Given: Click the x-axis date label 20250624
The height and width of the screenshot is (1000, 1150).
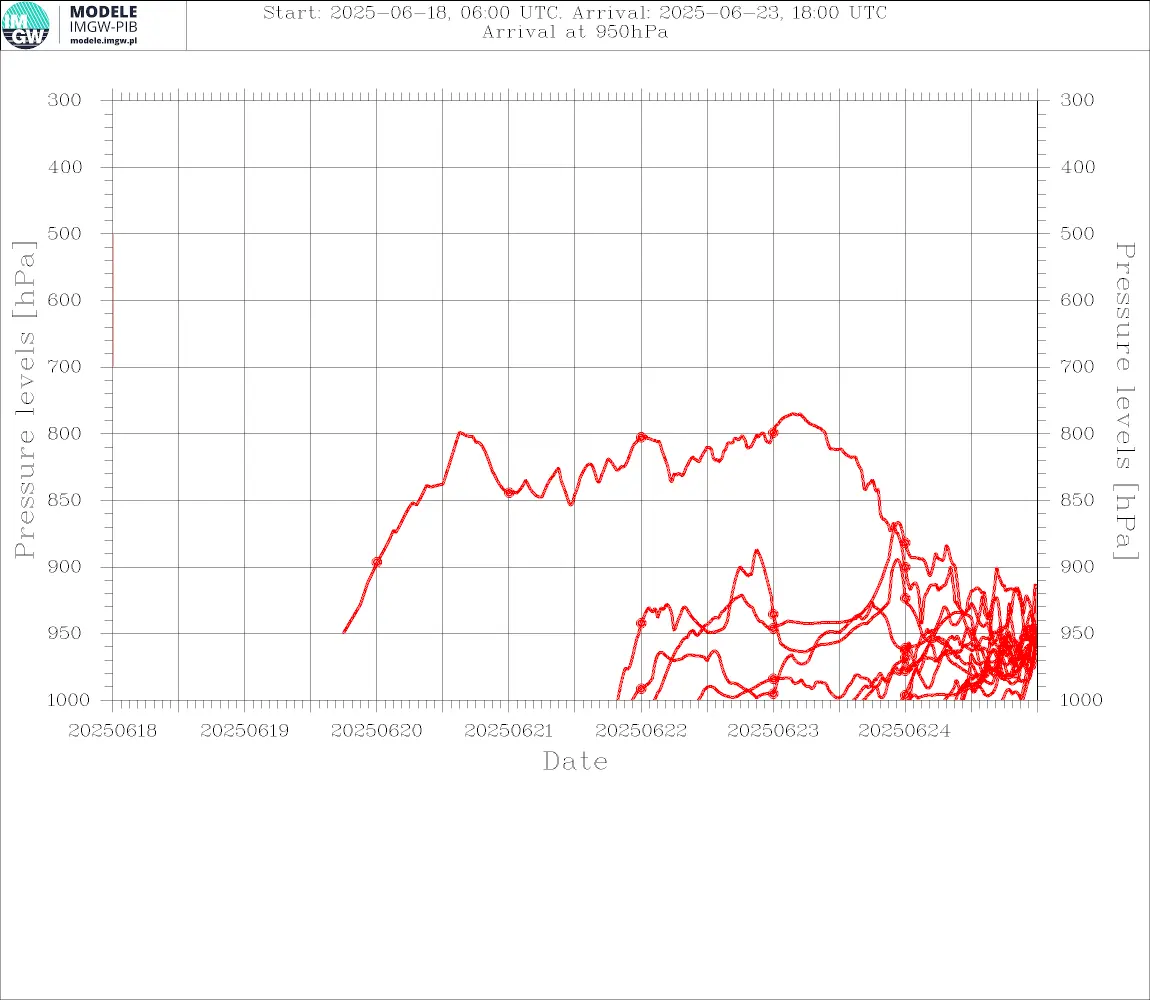Looking at the screenshot, I should 904,731.
